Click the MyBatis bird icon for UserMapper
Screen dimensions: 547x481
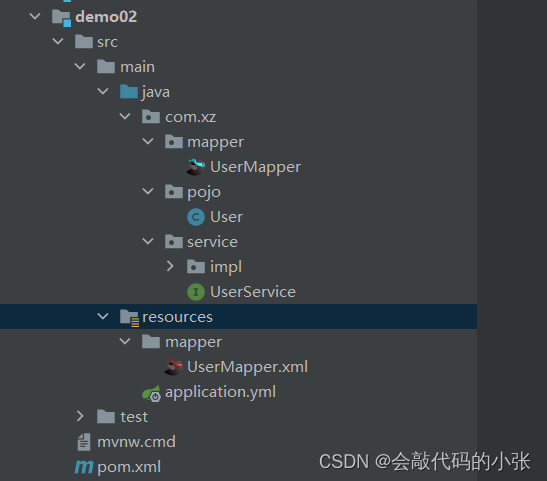click(195, 167)
